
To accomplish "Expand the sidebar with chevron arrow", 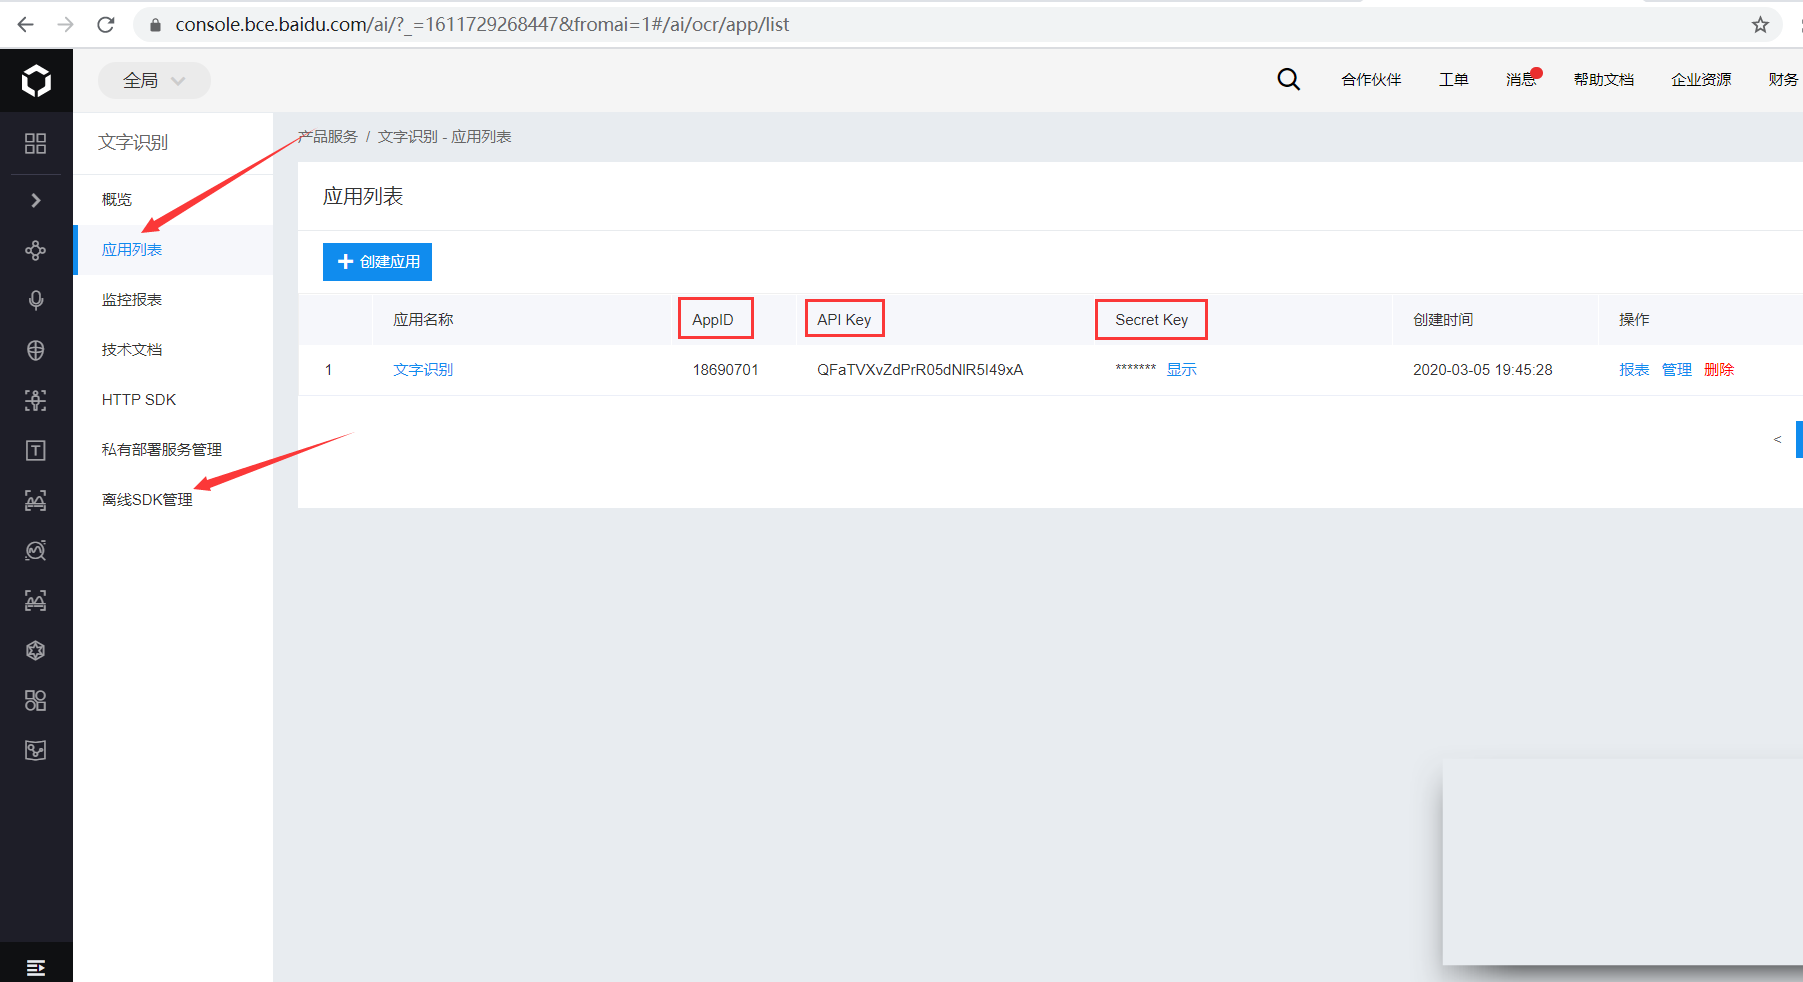I will pos(36,200).
